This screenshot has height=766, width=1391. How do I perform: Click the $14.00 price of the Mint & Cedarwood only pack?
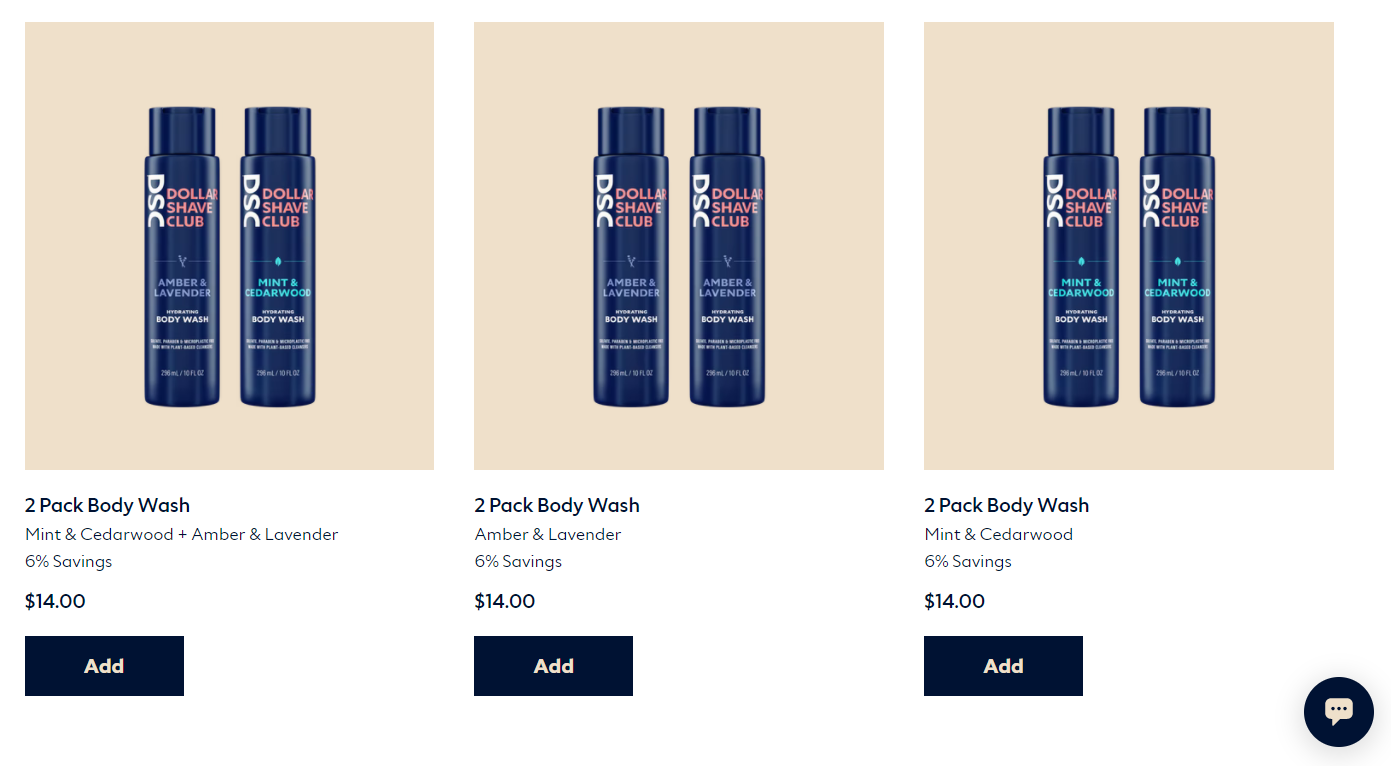(955, 601)
